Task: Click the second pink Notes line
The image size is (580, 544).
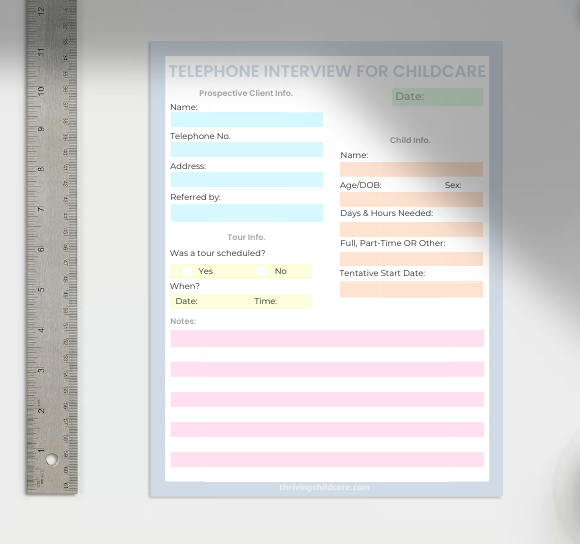Action: (x=327, y=369)
